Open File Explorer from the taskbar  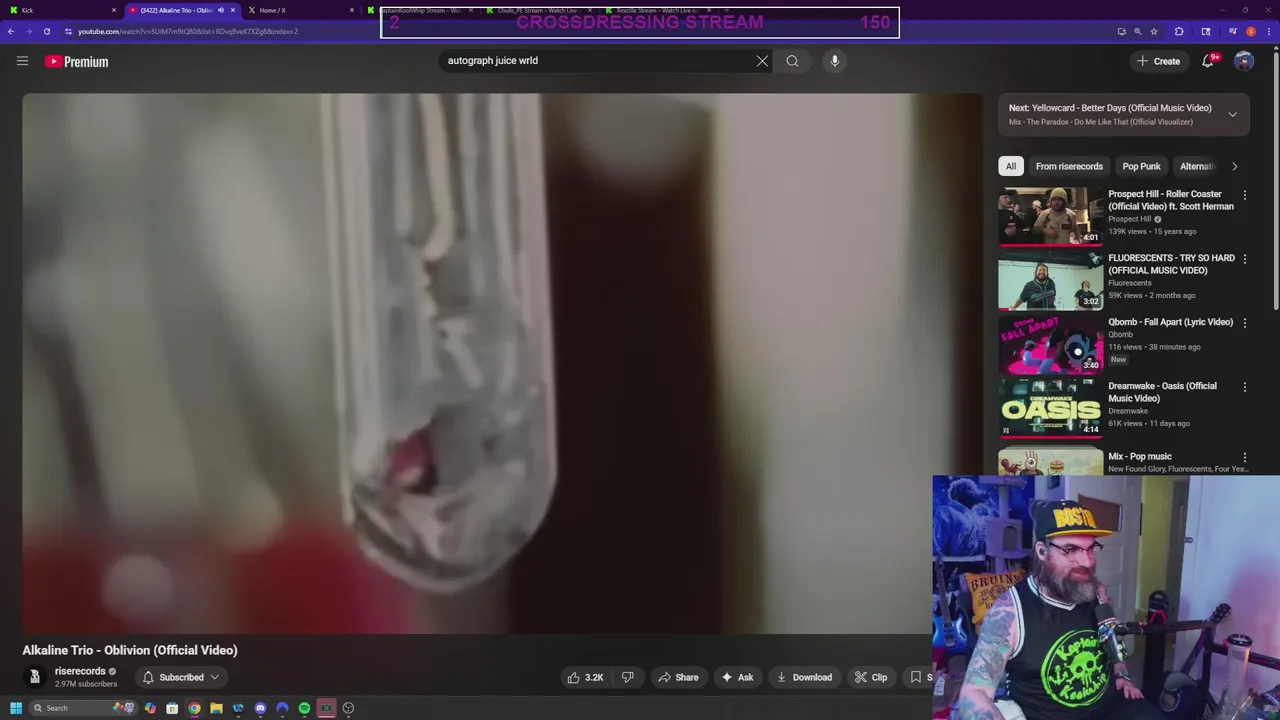(x=216, y=708)
